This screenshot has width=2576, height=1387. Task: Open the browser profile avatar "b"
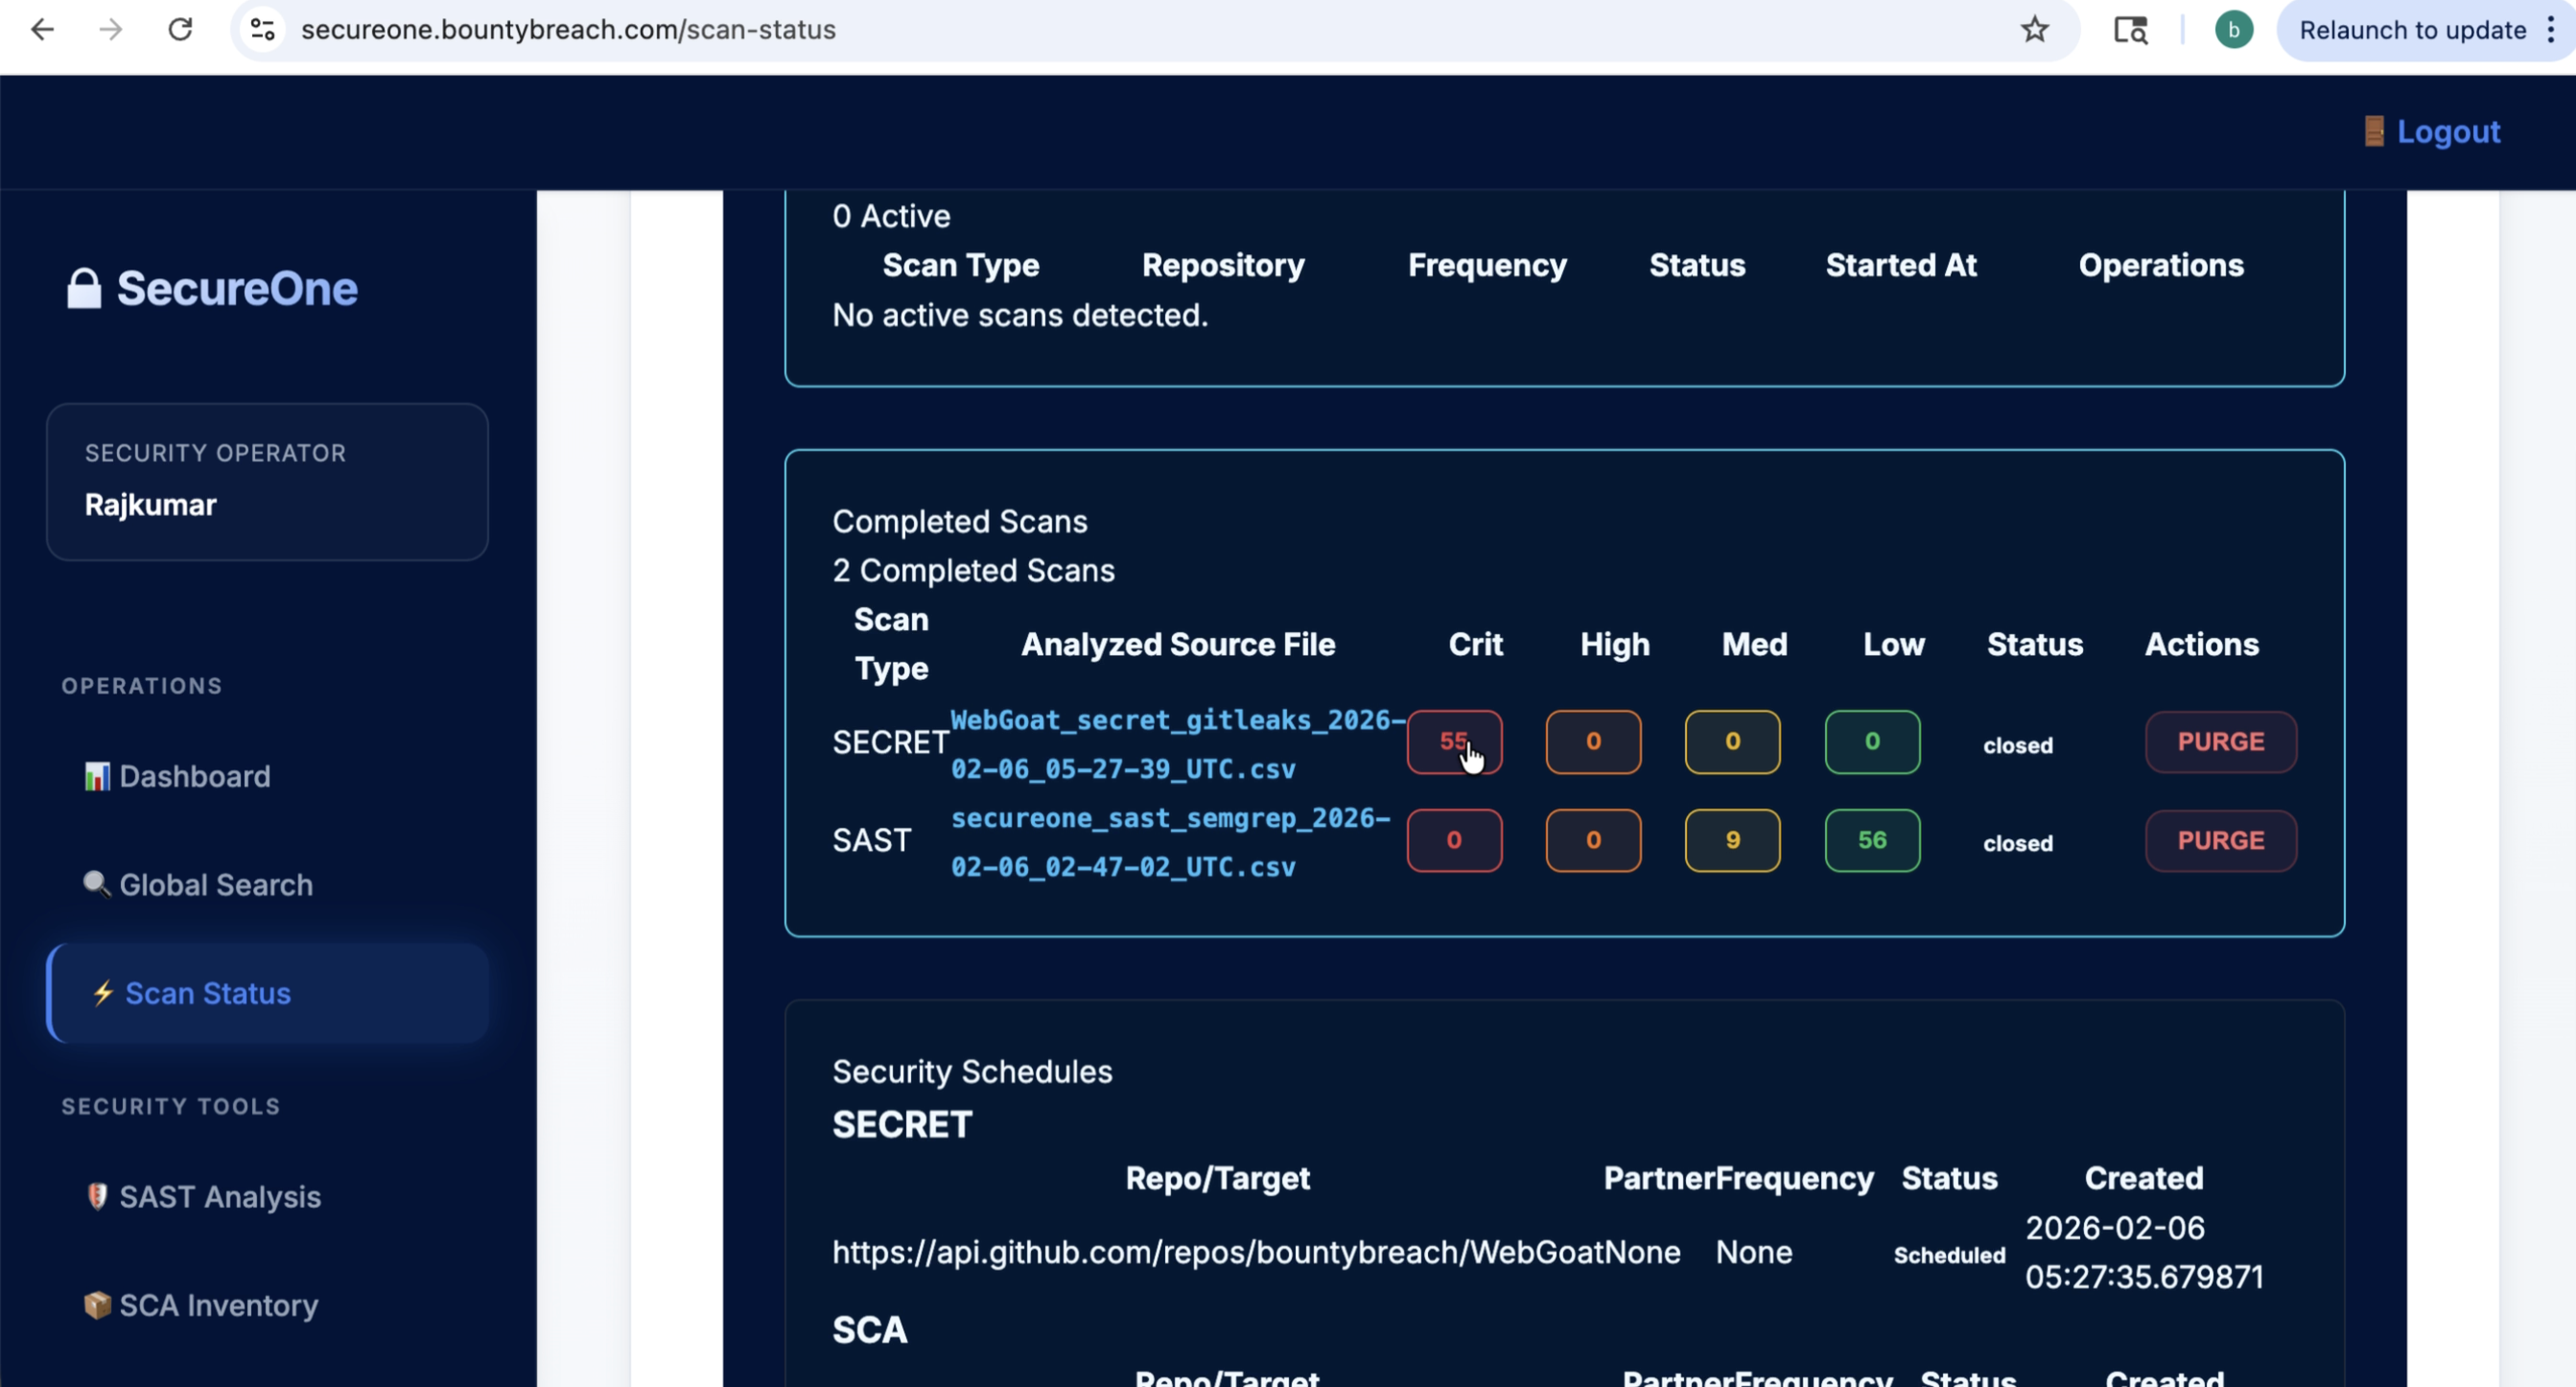coord(2233,30)
